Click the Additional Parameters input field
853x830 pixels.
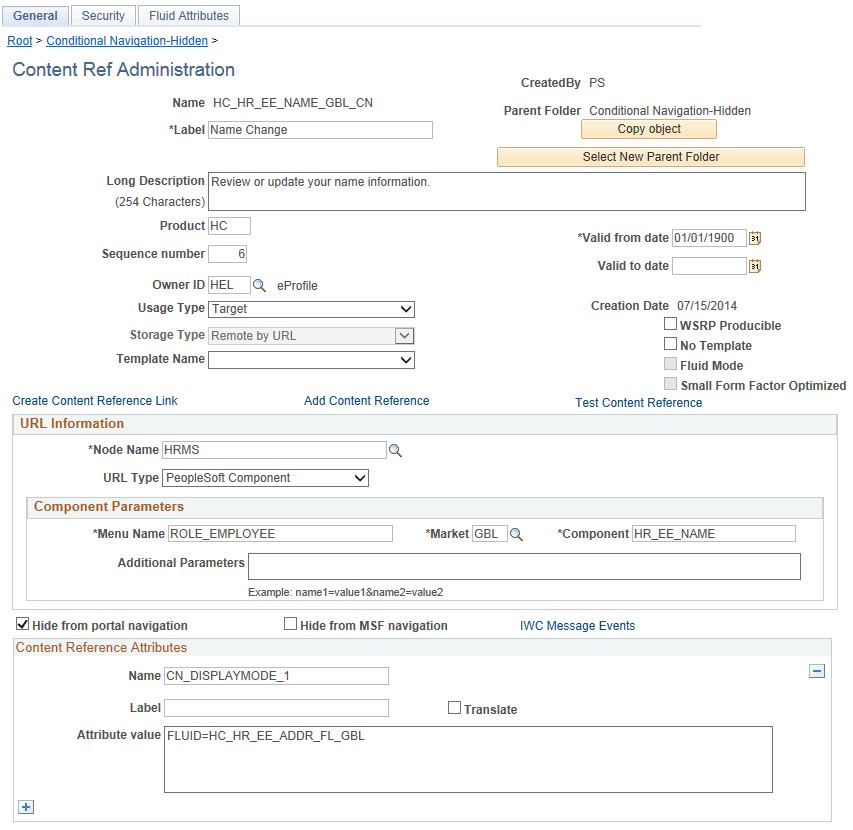[x=525, y=567]
